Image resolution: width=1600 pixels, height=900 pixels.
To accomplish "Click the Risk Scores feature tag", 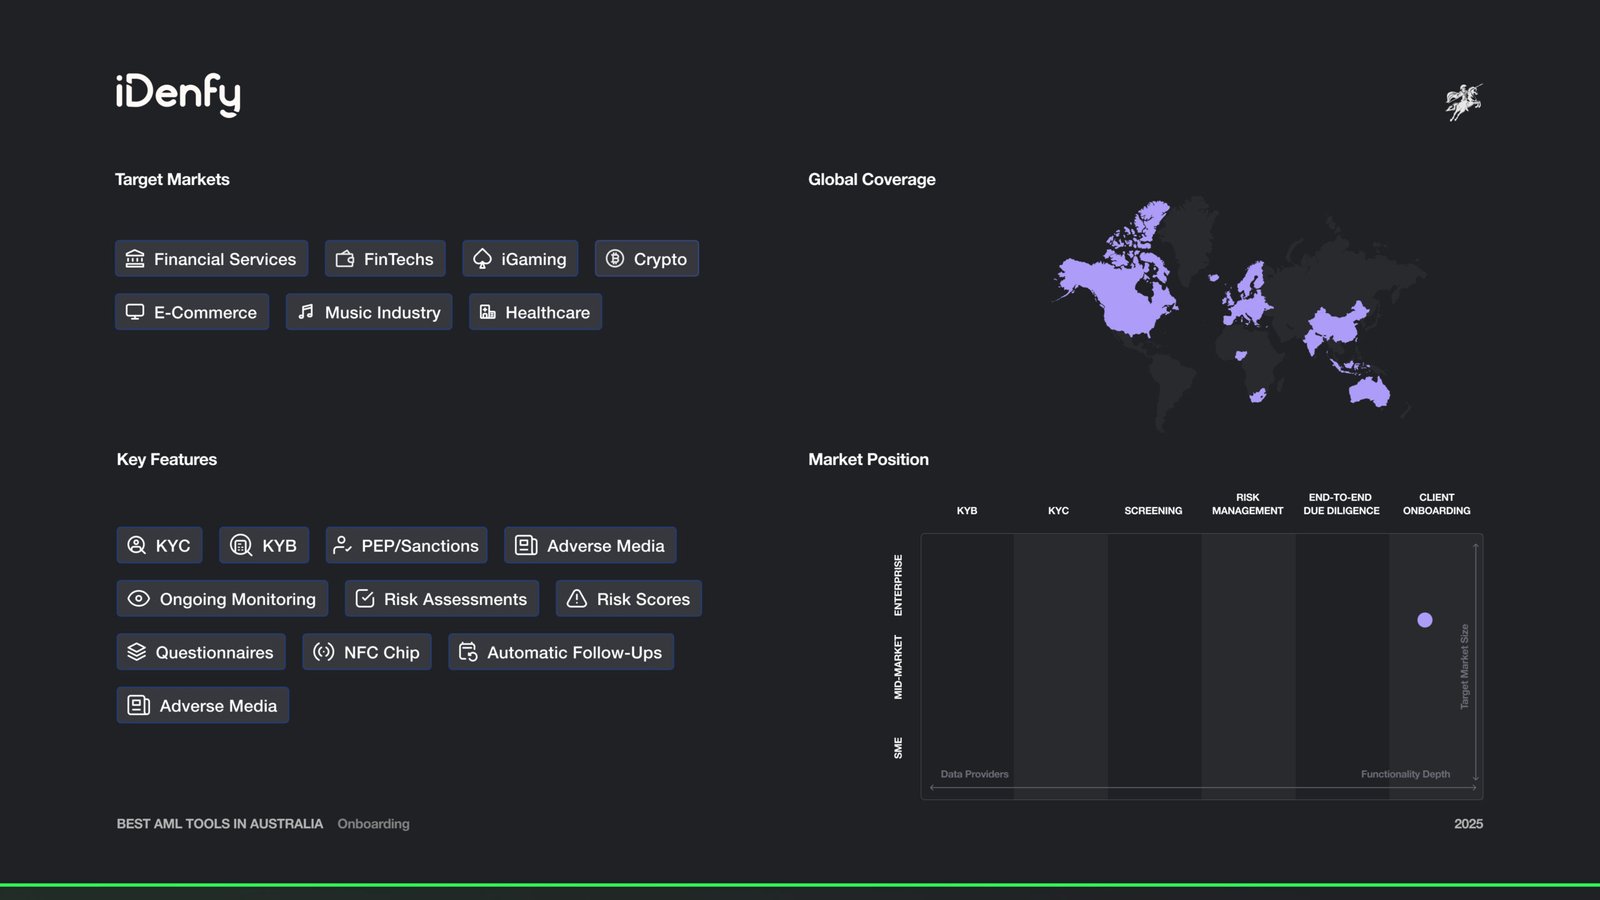I will coord(629,598).
